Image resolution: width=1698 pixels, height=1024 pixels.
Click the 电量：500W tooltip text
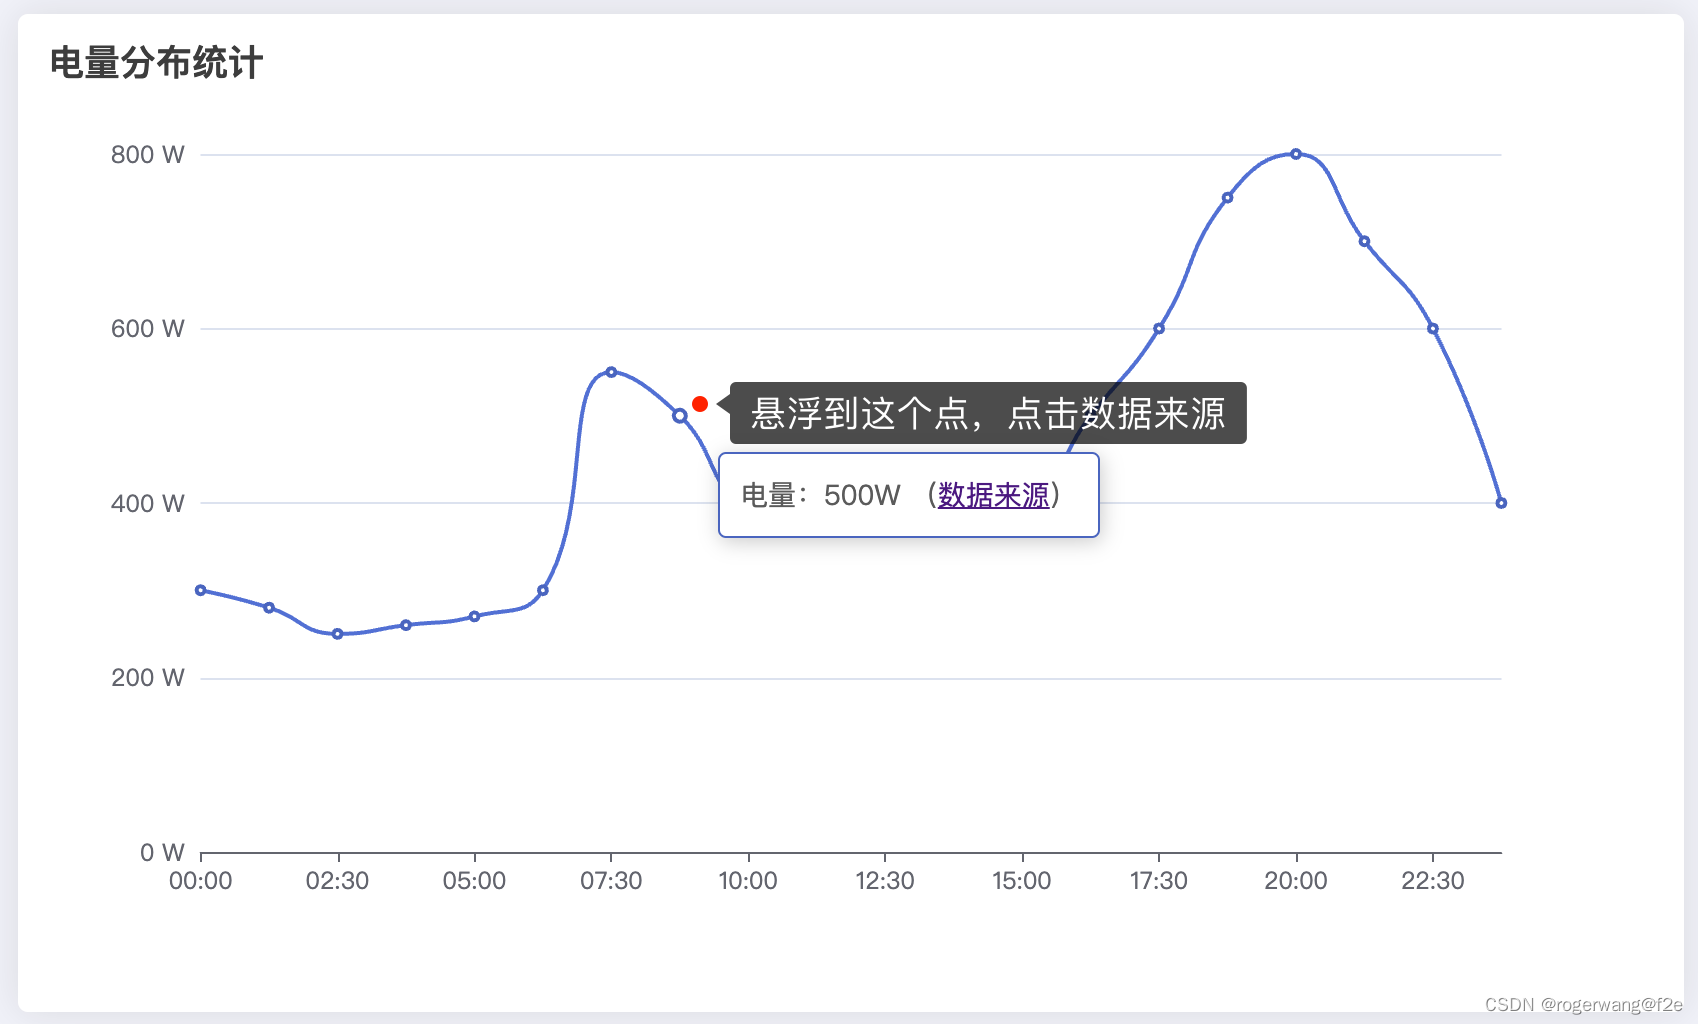click(821, 495)
